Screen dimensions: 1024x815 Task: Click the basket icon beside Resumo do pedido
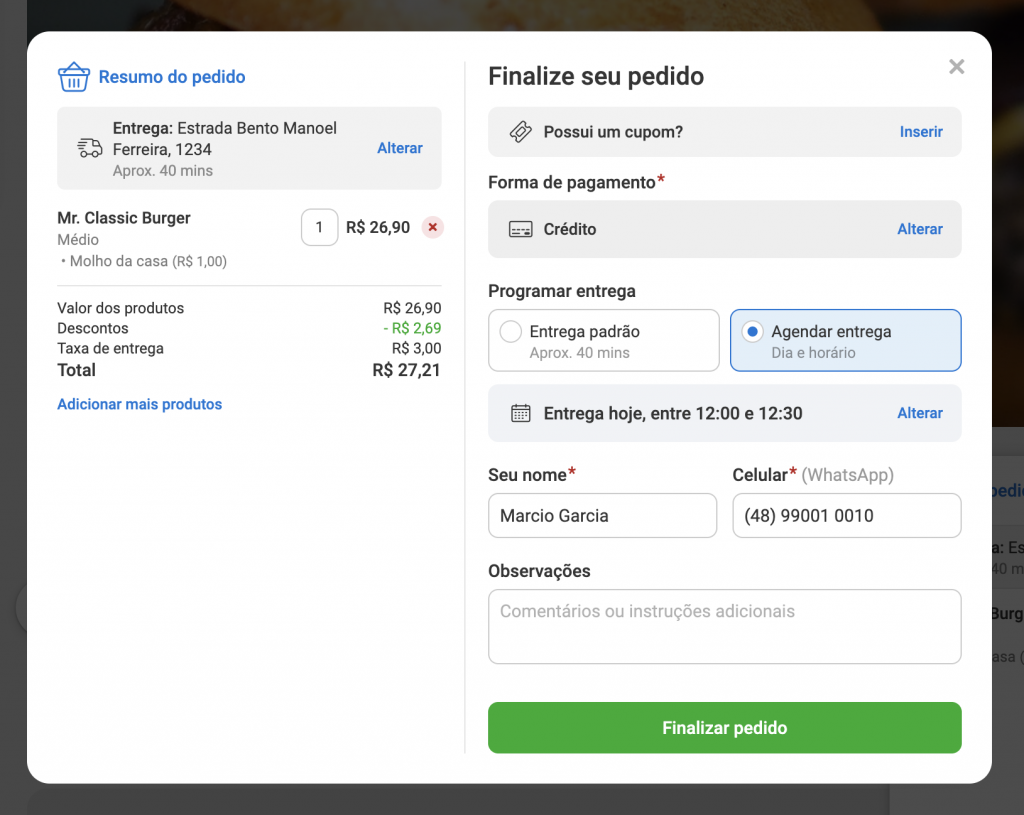coord(74,76)
